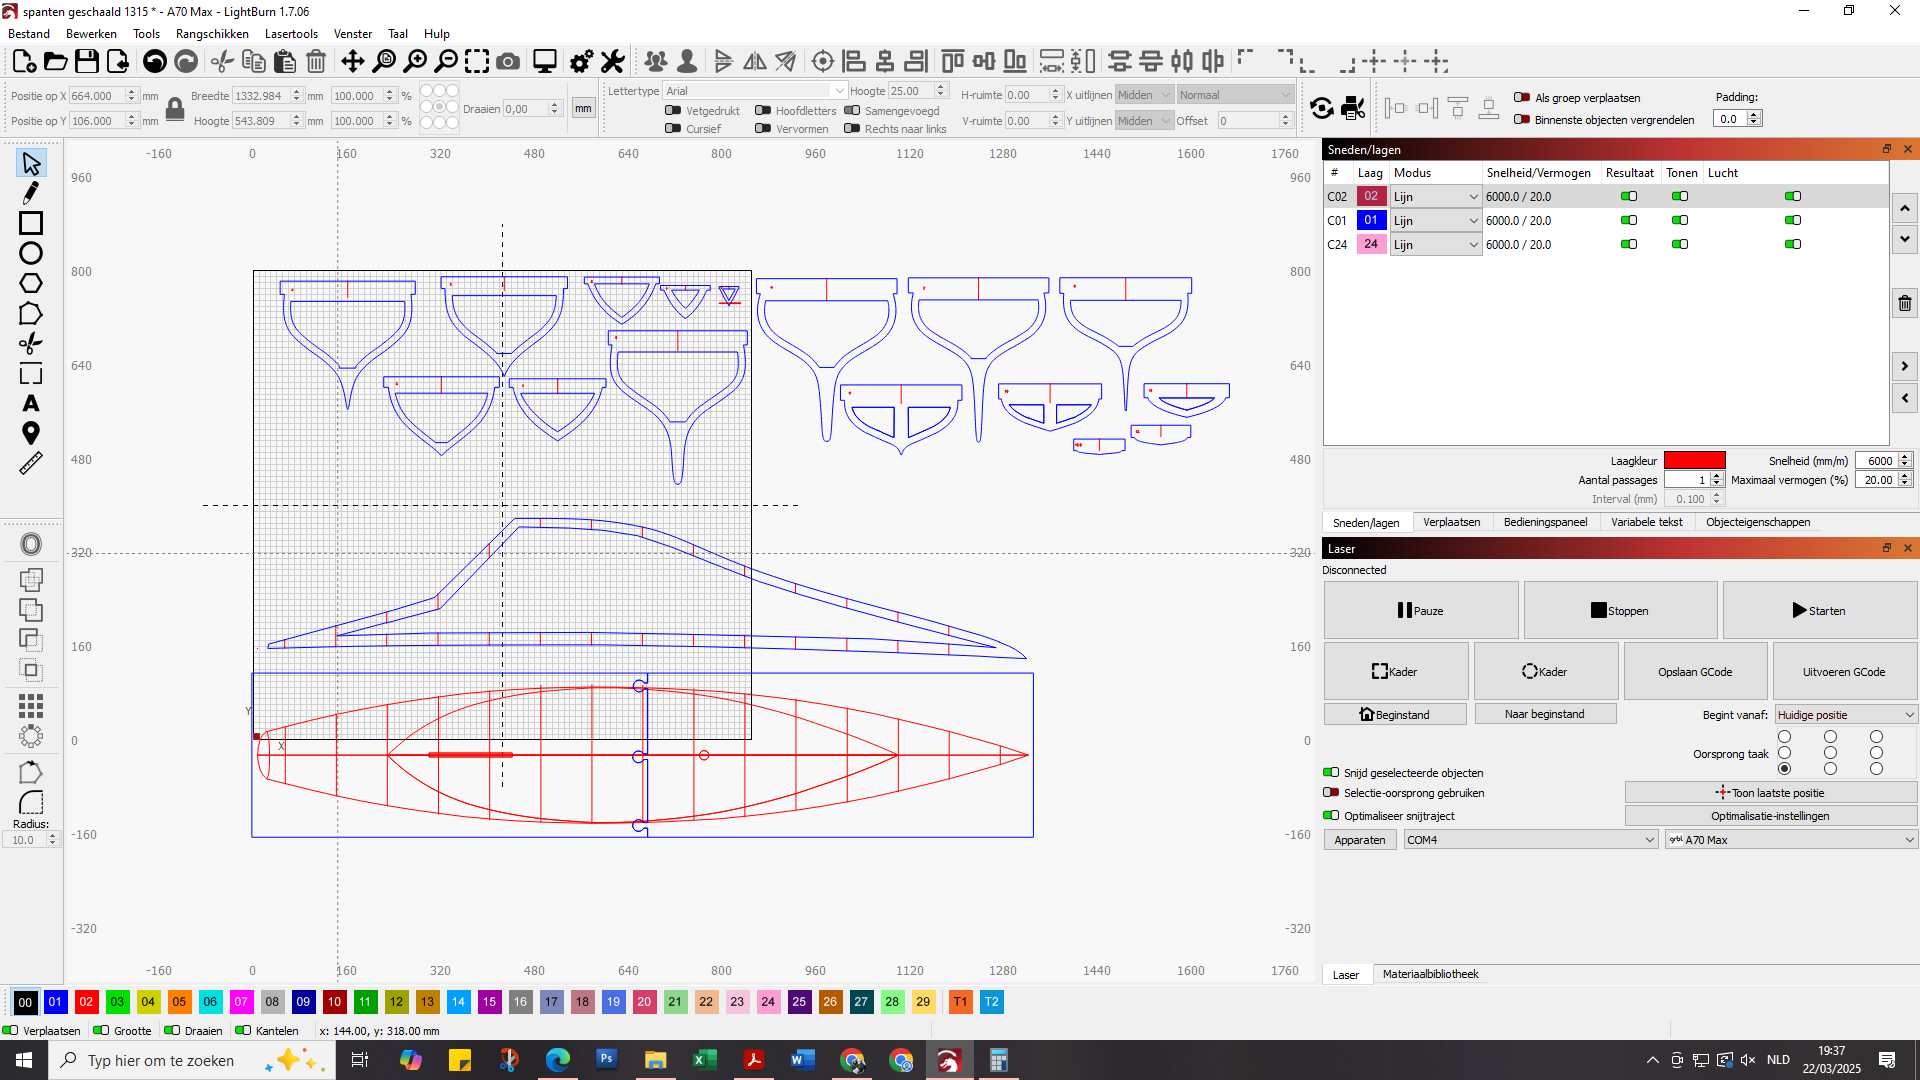This screenshot has width=1920, height=1080.
Task: Click the zoom to frame icon
Action: coord(477,61)
